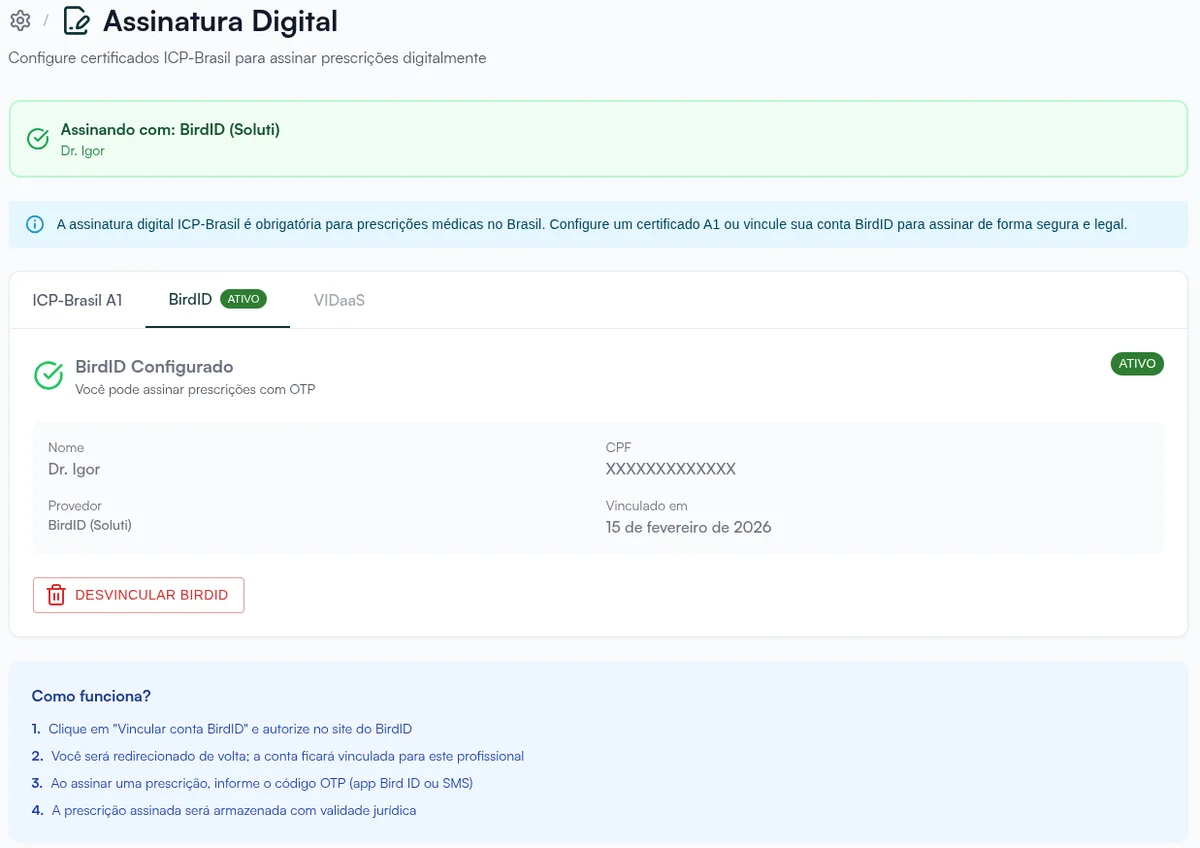The height and width of the screenshot is (848, 1200).
Task: Click the Desvincular BirdID button
Action: pyautogui.click(x=138, y=594)
